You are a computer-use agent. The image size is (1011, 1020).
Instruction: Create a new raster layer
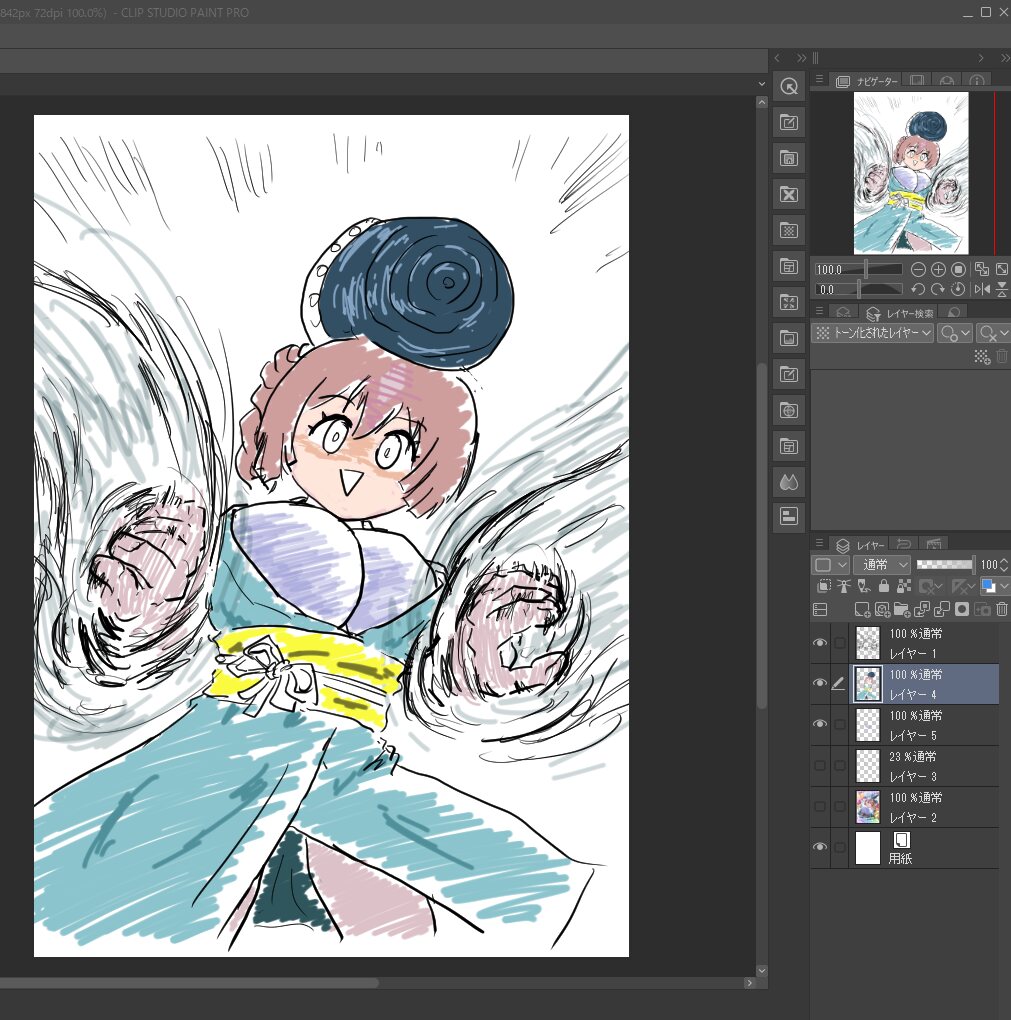[861, 609]
